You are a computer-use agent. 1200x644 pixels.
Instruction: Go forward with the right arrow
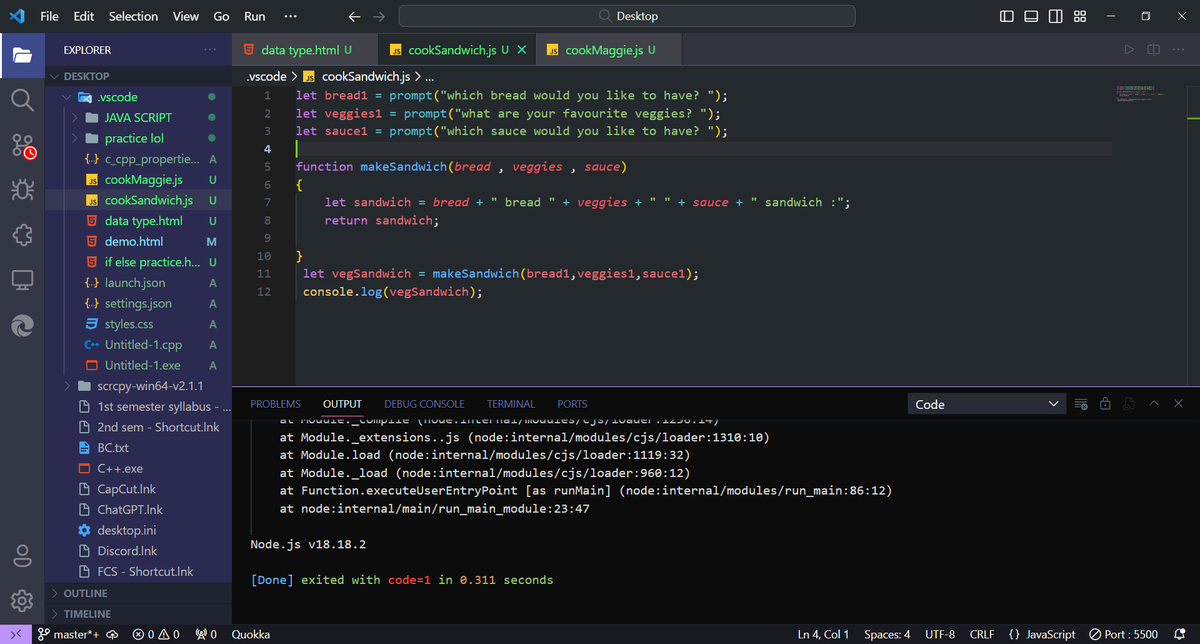(x=378, y=16)
